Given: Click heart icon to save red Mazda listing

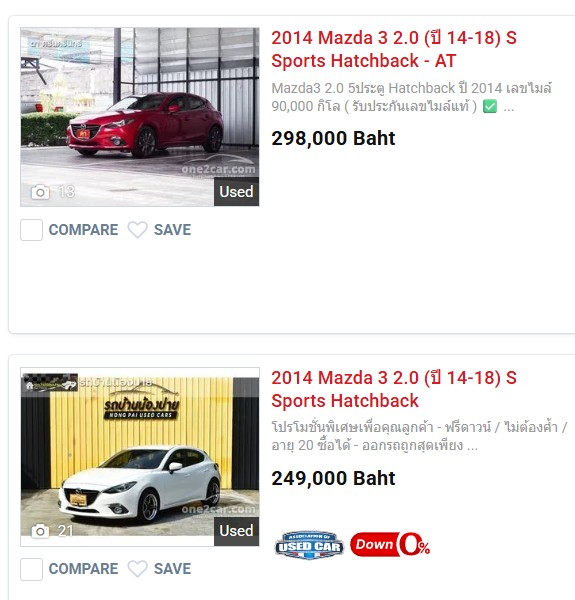Looking at the screenshot, I should pyautogui.click(x=137, y=230).
